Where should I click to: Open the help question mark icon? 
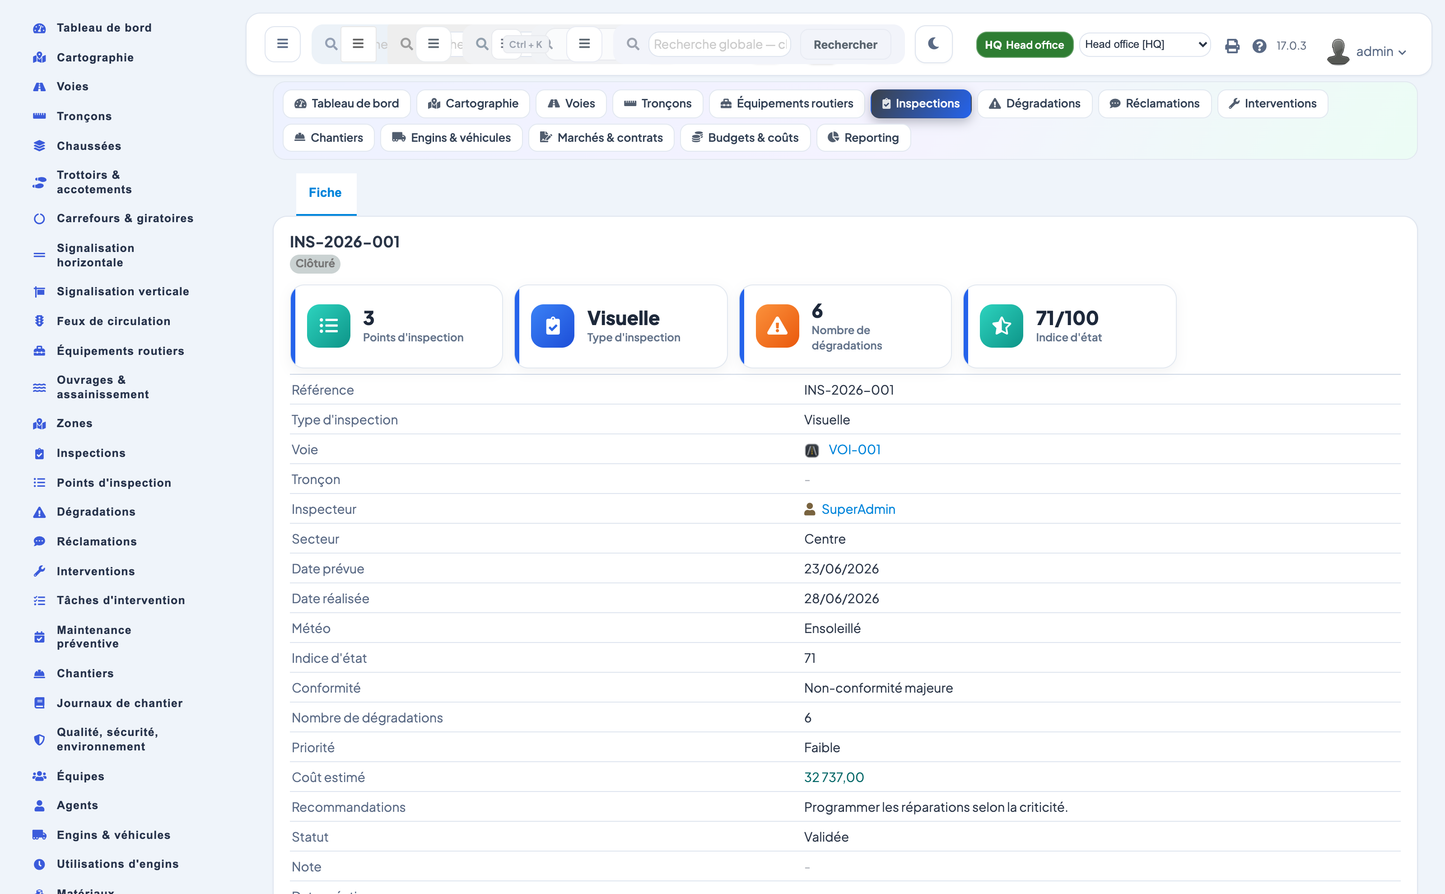click(x=1259, y=46)
